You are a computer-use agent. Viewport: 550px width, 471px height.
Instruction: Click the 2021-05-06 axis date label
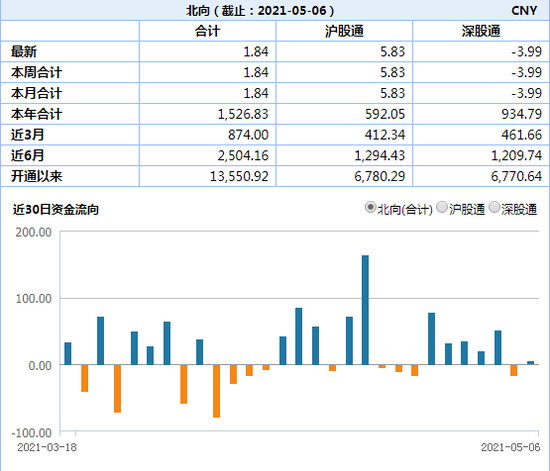tap(510, 447)
